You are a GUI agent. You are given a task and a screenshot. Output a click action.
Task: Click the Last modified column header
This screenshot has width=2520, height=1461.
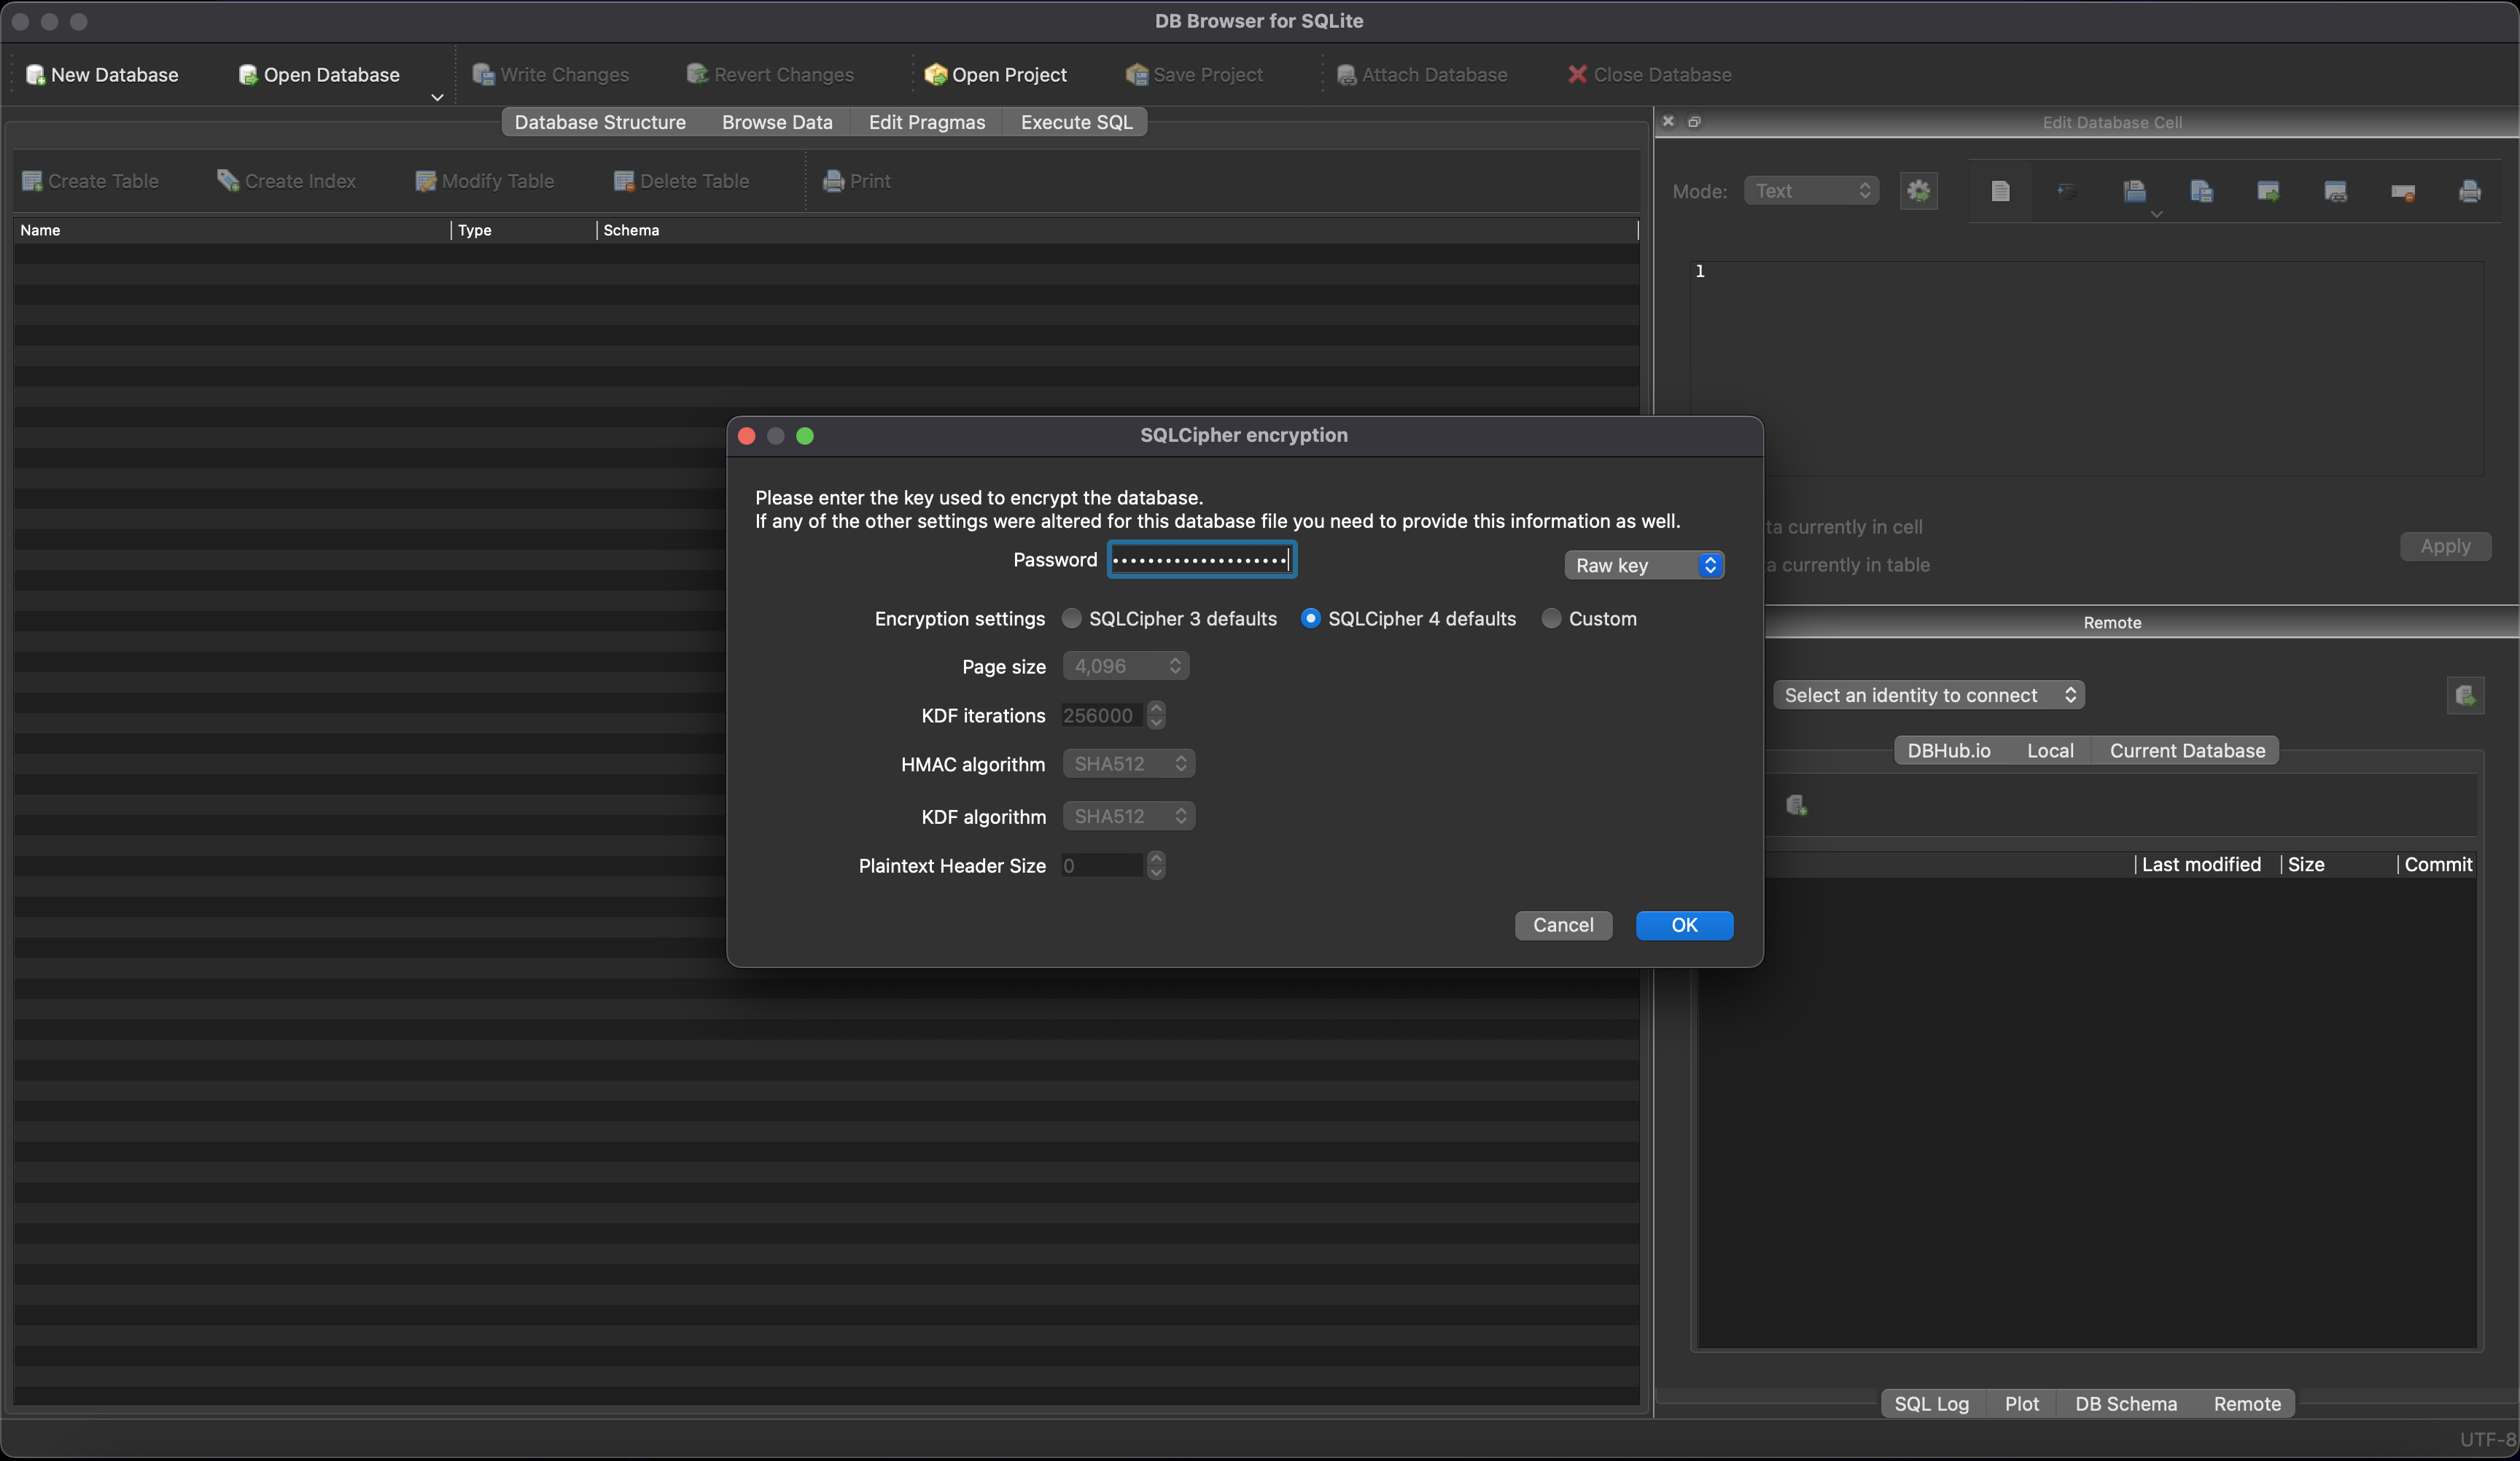coord(2200,864)
